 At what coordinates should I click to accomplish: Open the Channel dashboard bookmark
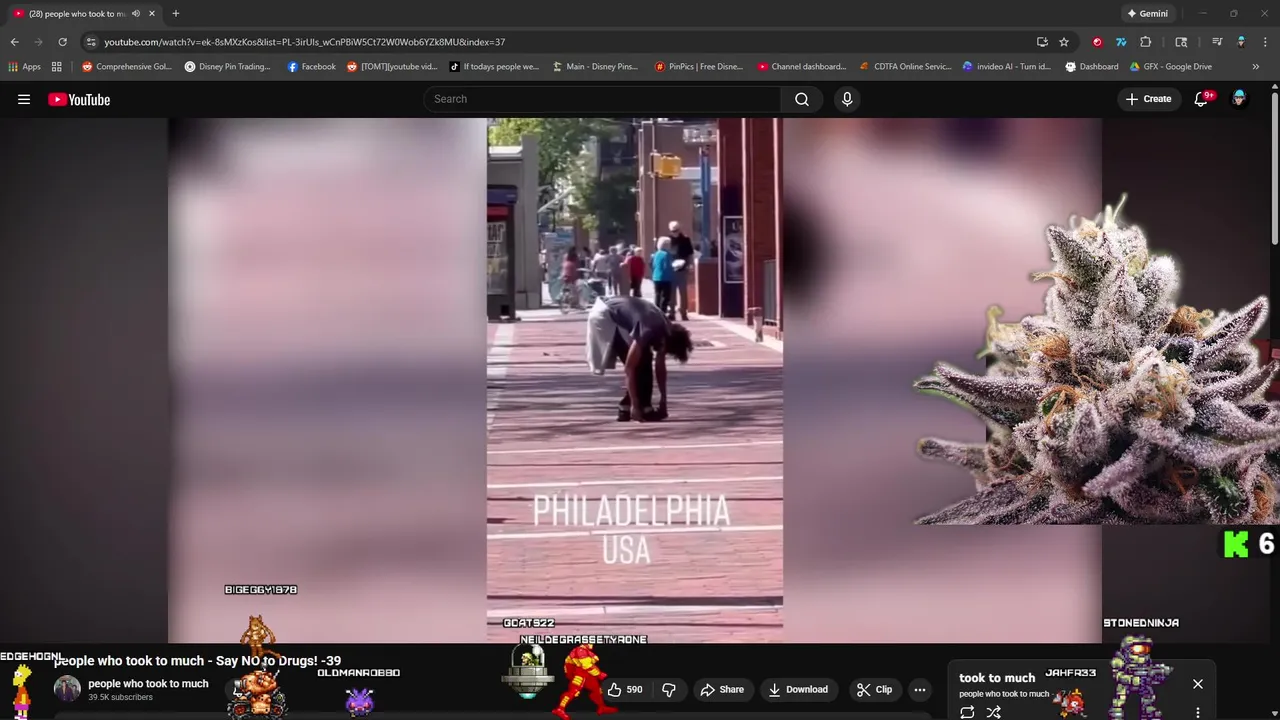(802, 67)
